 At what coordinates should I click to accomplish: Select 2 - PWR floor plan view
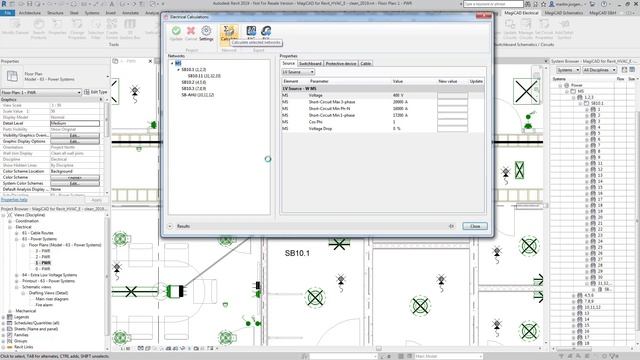[43, 257]
